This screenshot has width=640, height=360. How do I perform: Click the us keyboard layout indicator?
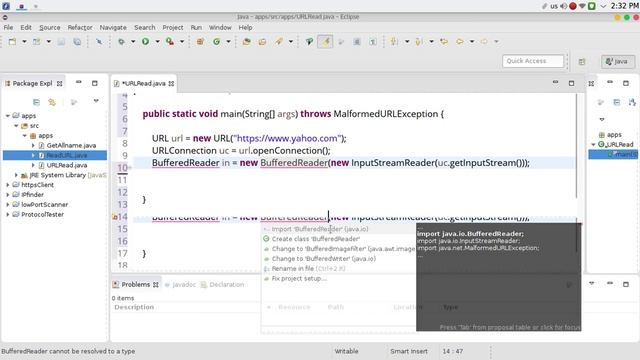554,6
